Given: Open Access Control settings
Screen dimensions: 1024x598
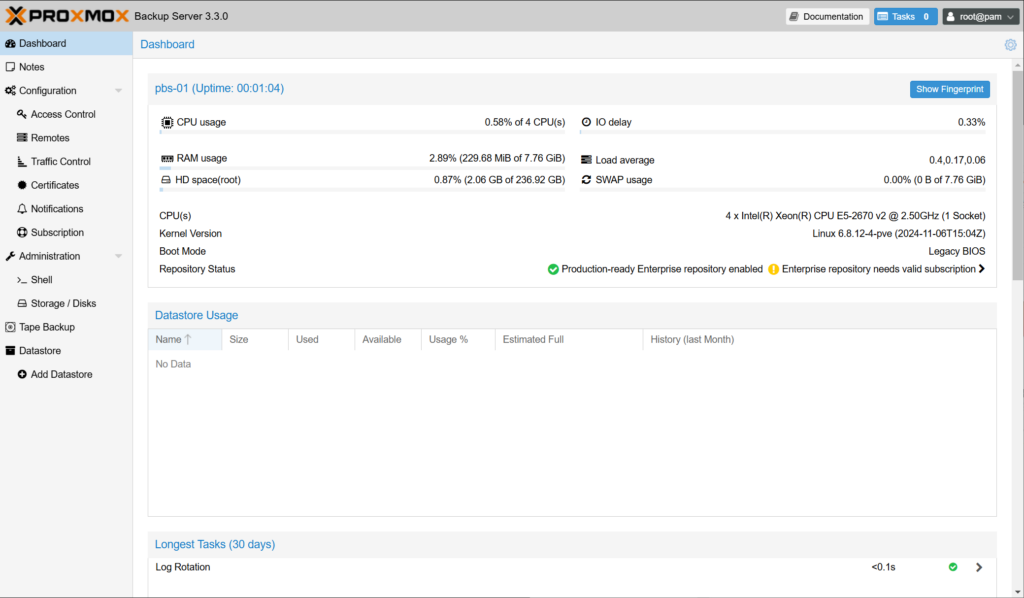Looking at the screenshot, I should point(63,114).
